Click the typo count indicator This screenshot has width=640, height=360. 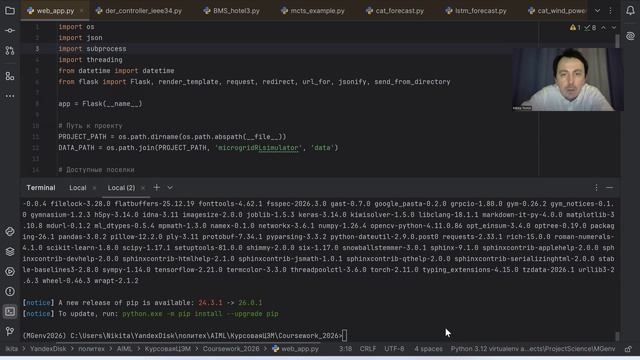point(590,28)
